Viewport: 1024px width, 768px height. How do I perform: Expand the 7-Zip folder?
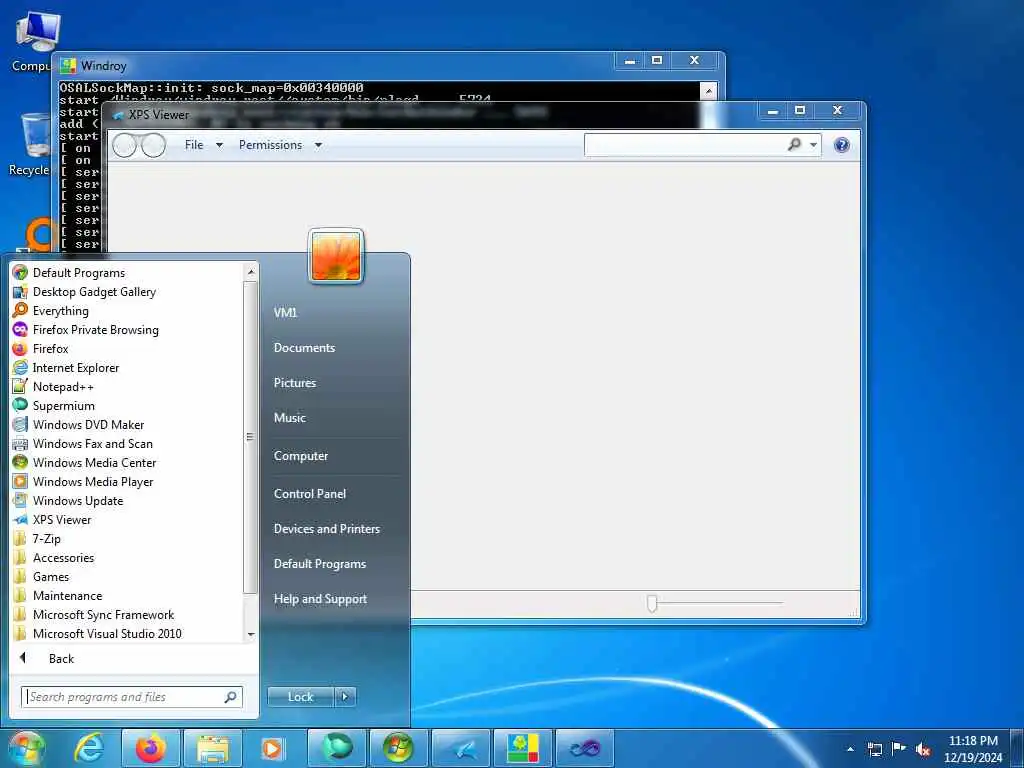(x=38, y=539)
